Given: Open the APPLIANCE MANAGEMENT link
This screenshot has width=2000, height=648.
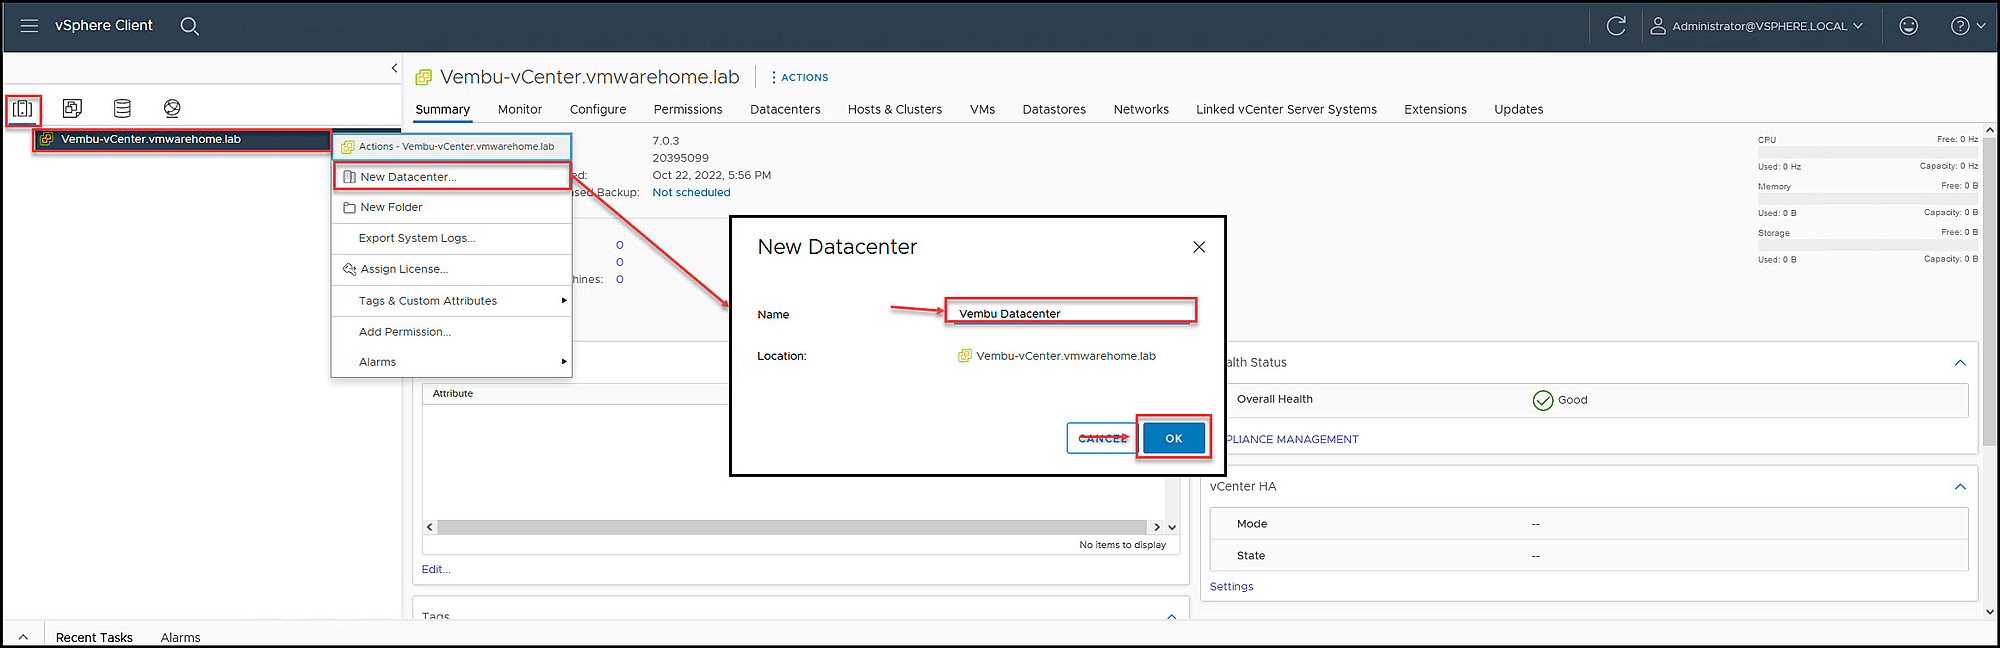Looking at the screenshot, I should pos(1291,440).
